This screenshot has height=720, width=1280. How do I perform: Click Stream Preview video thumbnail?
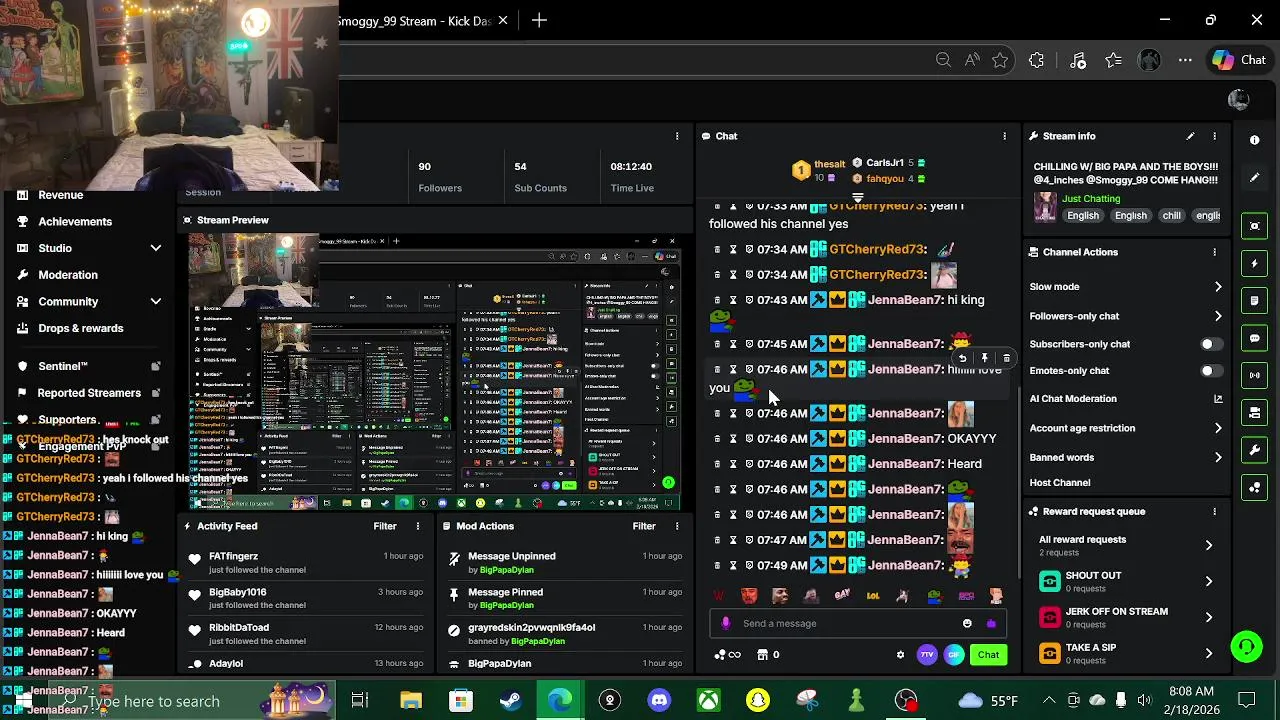[x=434, y=372]
